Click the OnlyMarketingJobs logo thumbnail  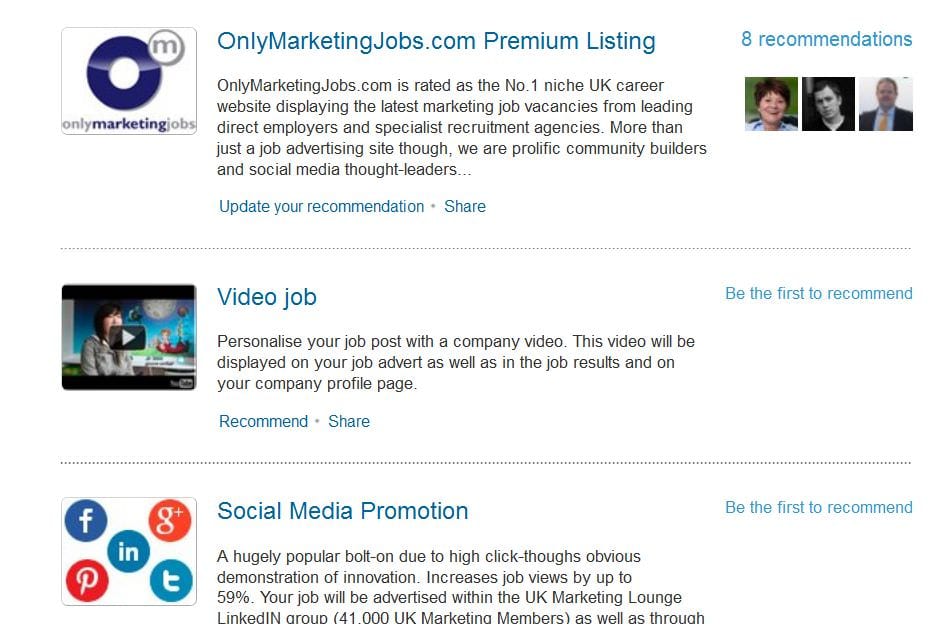[x=129, y=81]
